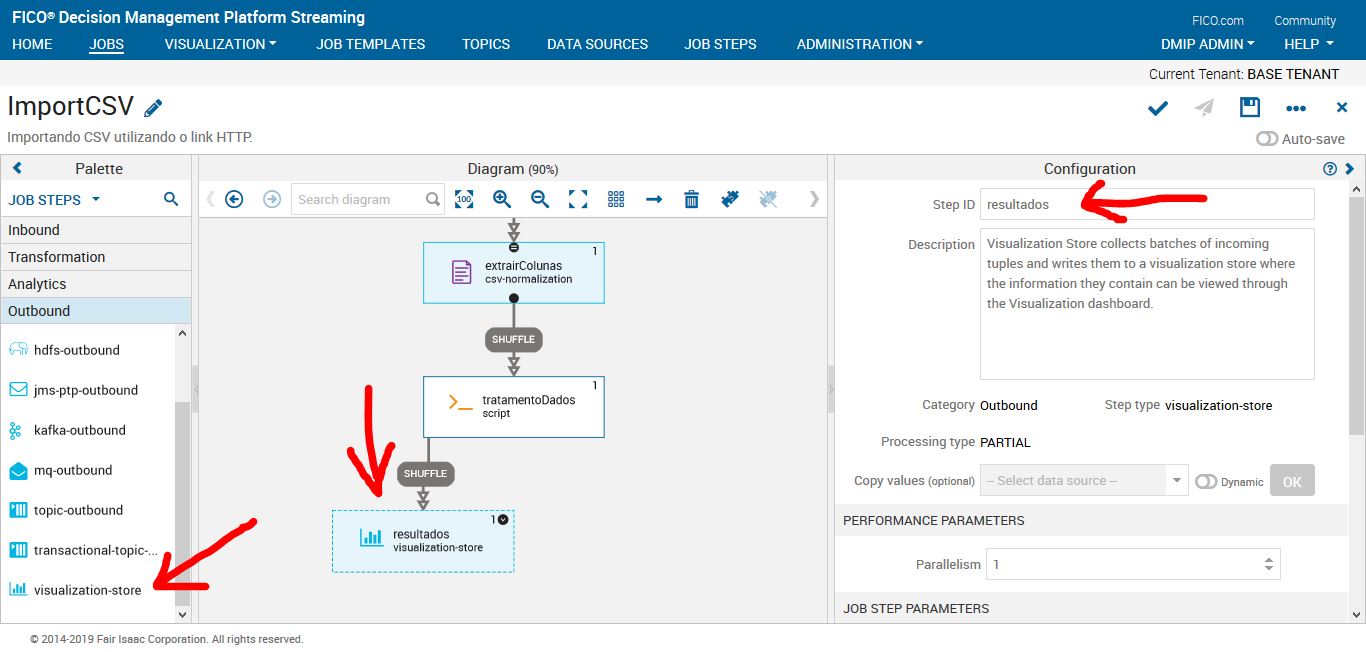Zoom out using the magnifier minus icon
The width and height of the screenshot is (1366, 652).
[539, 199]
